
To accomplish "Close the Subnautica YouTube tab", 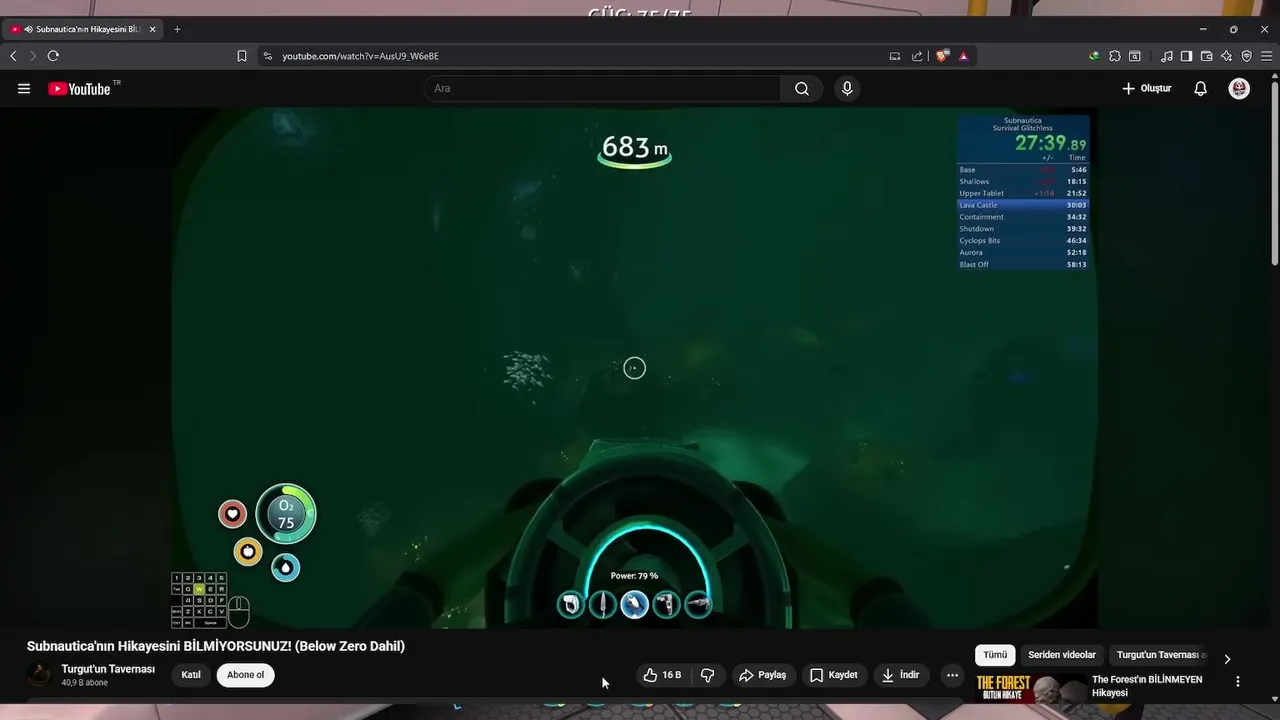I will click(152, 29).
